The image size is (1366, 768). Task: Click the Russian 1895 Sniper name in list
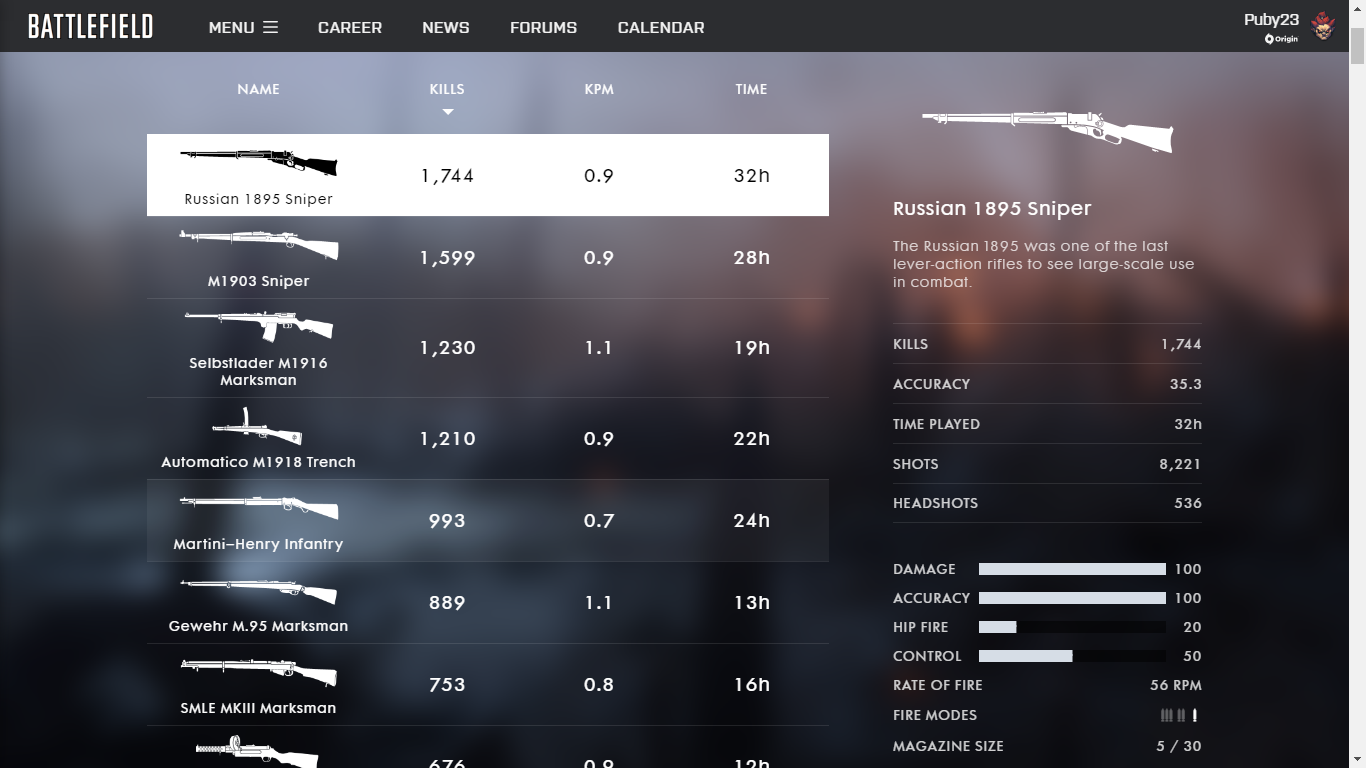(258, 199)
